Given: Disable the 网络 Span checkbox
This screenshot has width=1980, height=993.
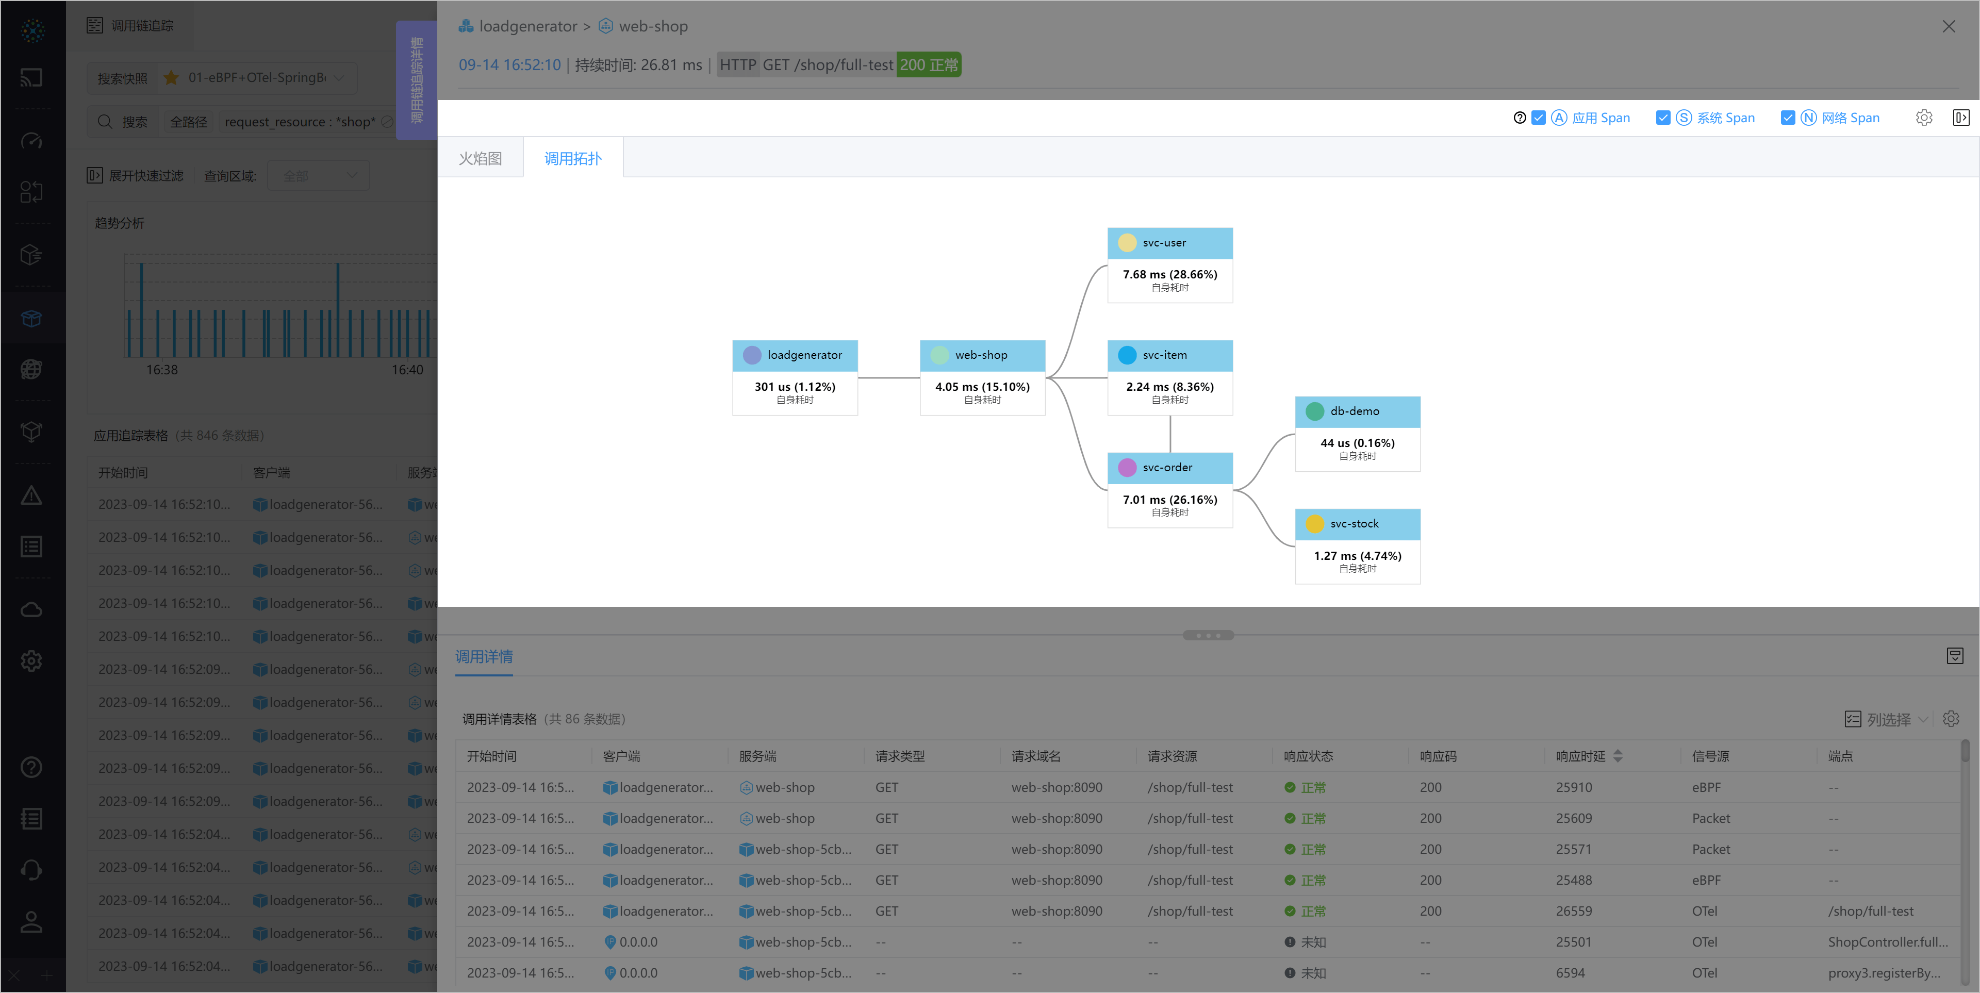Looking at the screenshot, I should coord(1788,118).
